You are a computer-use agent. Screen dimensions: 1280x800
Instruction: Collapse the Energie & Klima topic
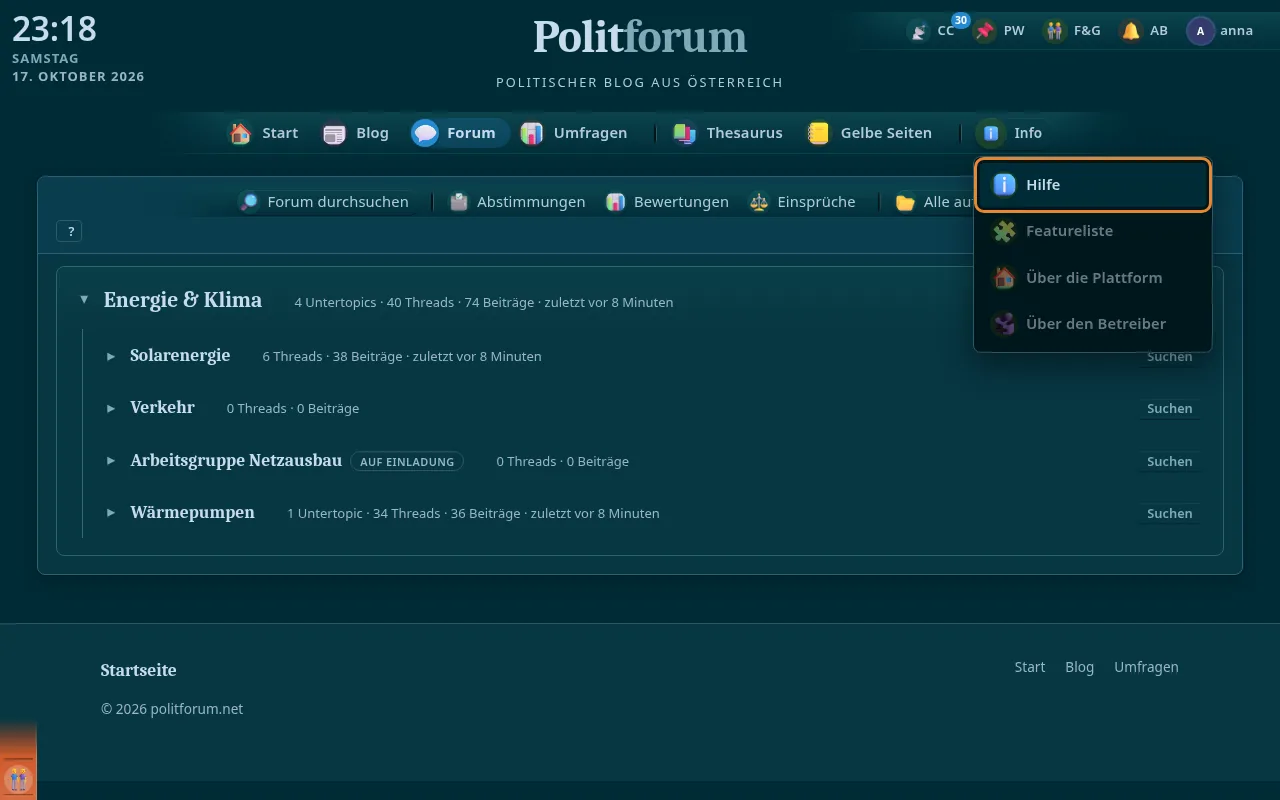point(84,300)
